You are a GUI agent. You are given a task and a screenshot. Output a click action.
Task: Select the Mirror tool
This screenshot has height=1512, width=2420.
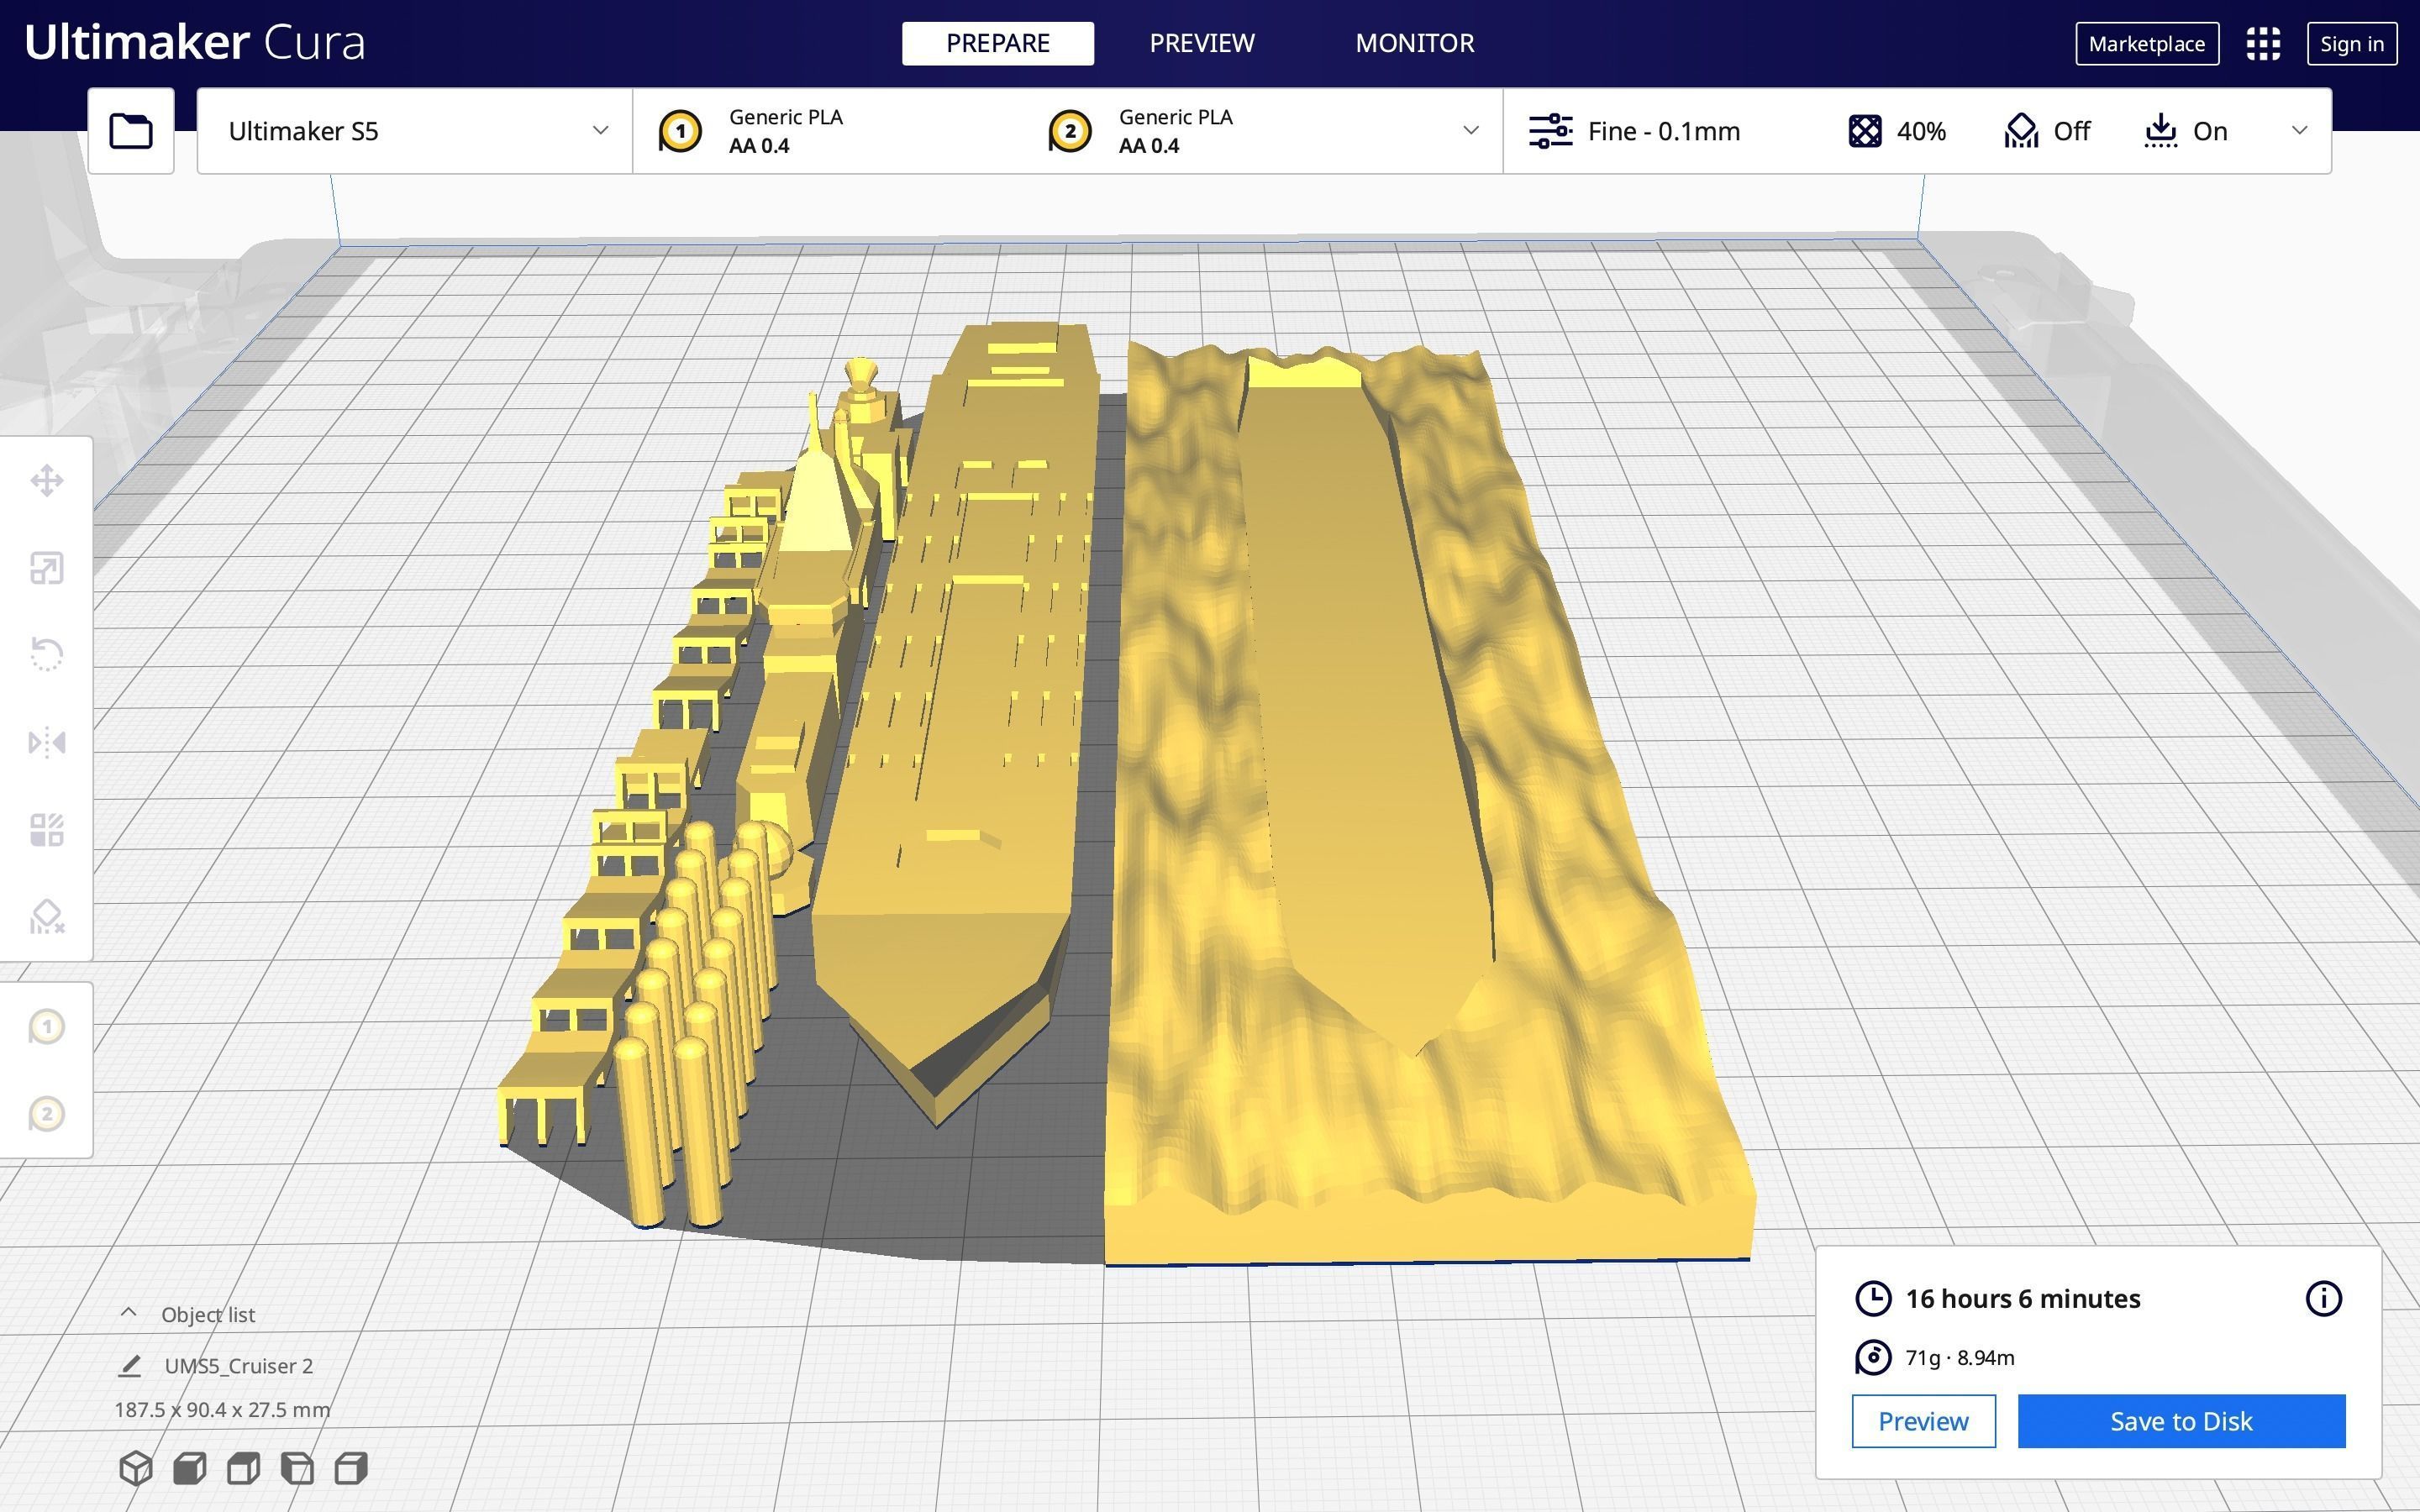click(x=46, y=743)
